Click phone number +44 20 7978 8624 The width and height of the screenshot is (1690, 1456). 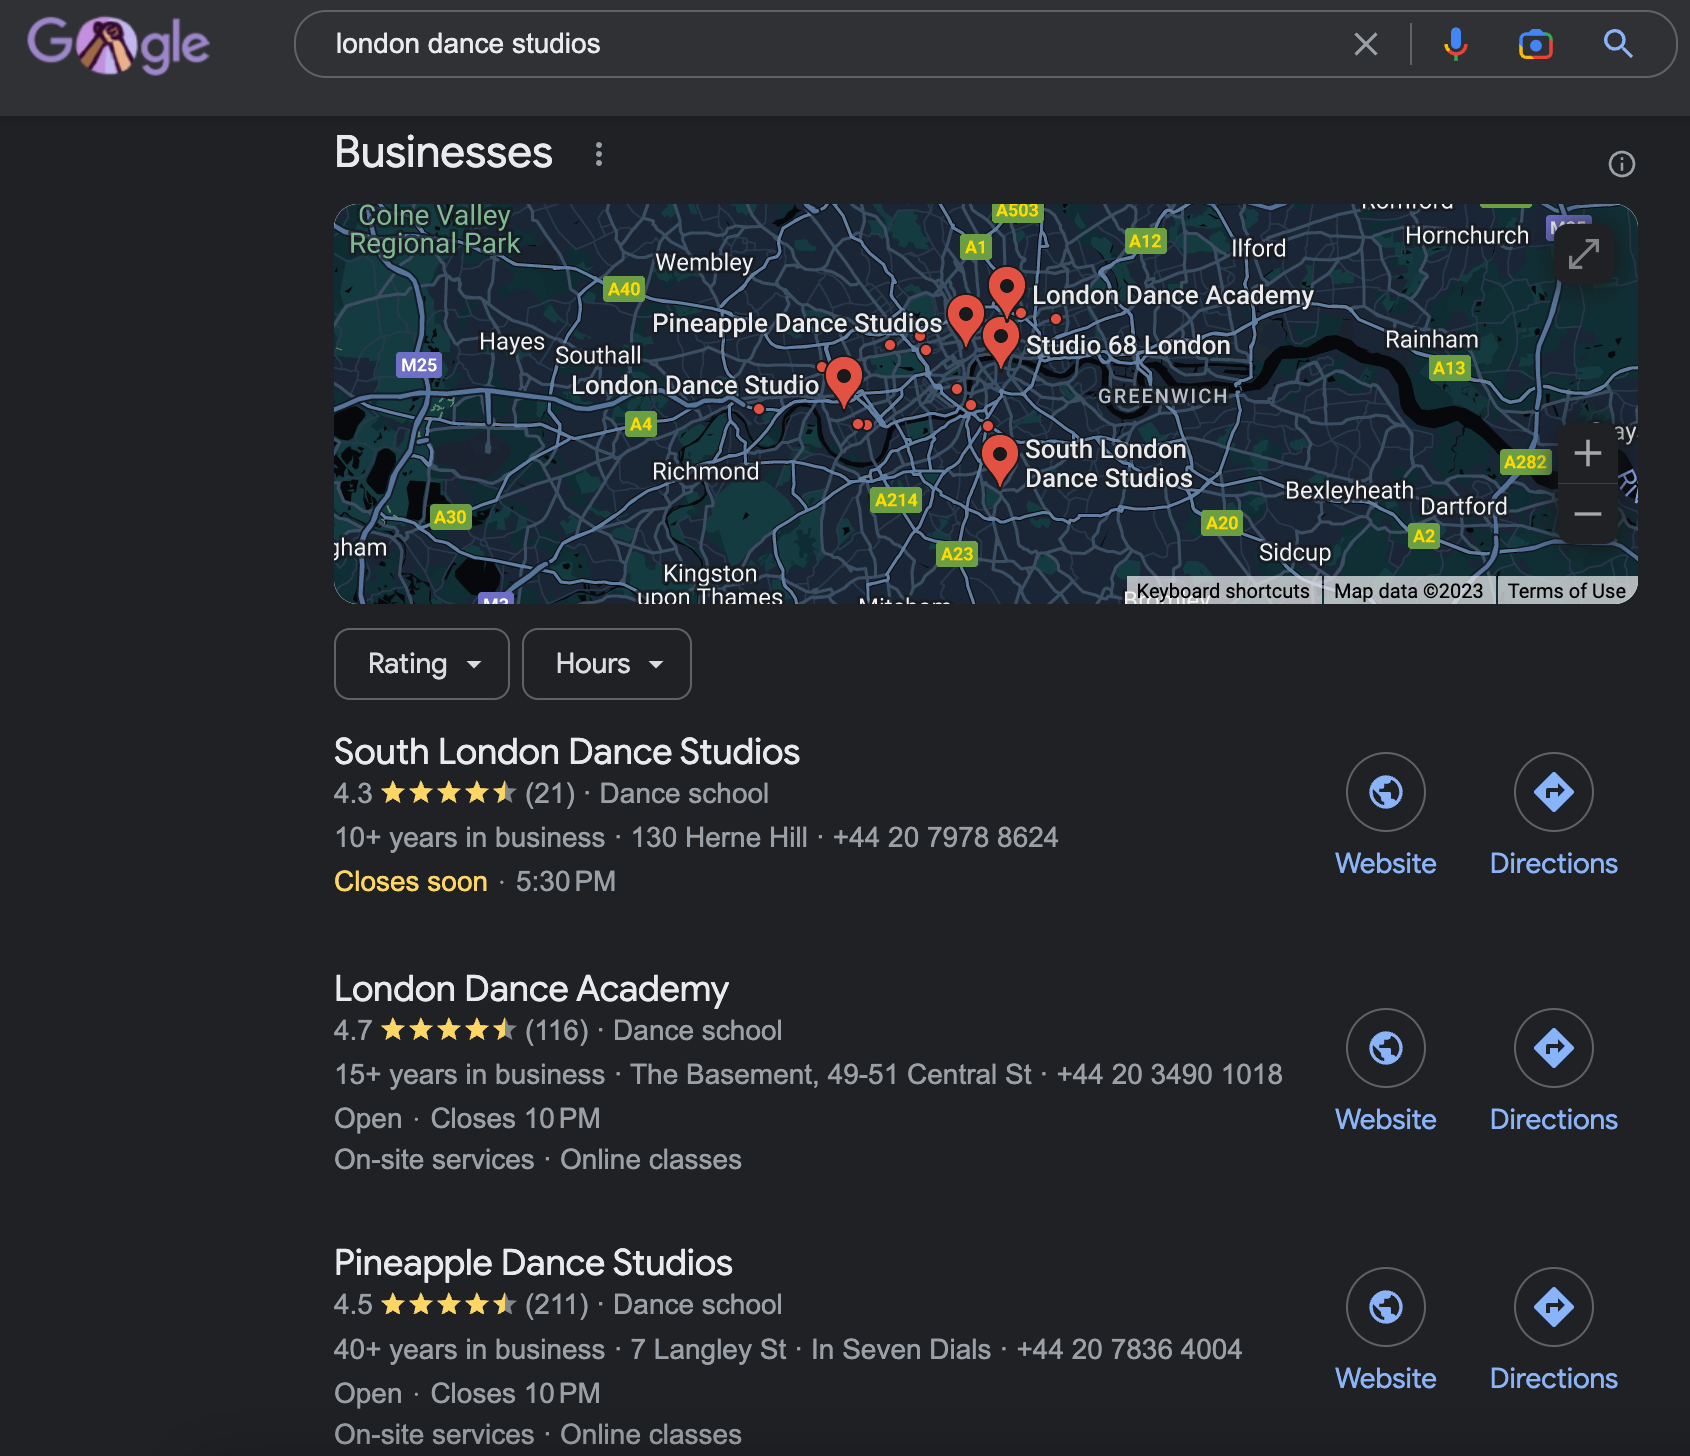(945, 837)
